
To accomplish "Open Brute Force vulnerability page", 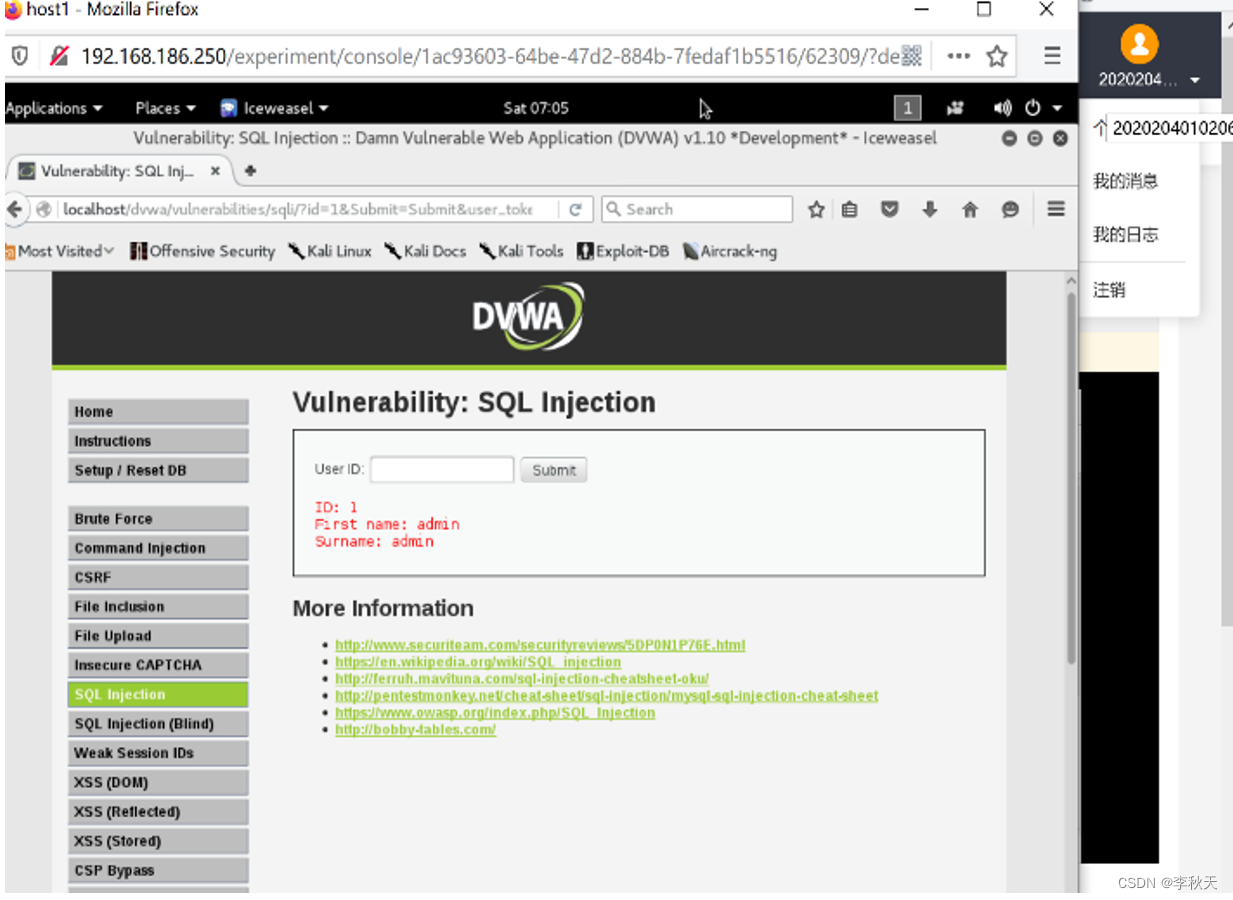I will [x=158, y=519].
